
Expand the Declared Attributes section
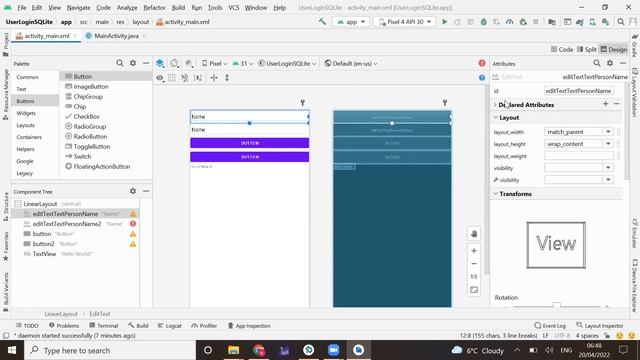pos(496,105)
